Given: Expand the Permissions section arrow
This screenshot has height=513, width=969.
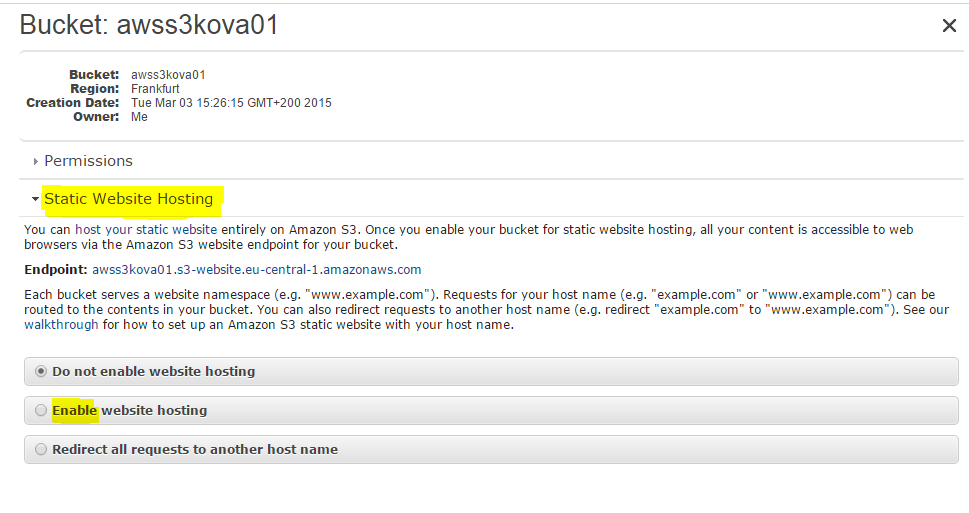Looking at the screenshot, I should (x=35, y=161).
